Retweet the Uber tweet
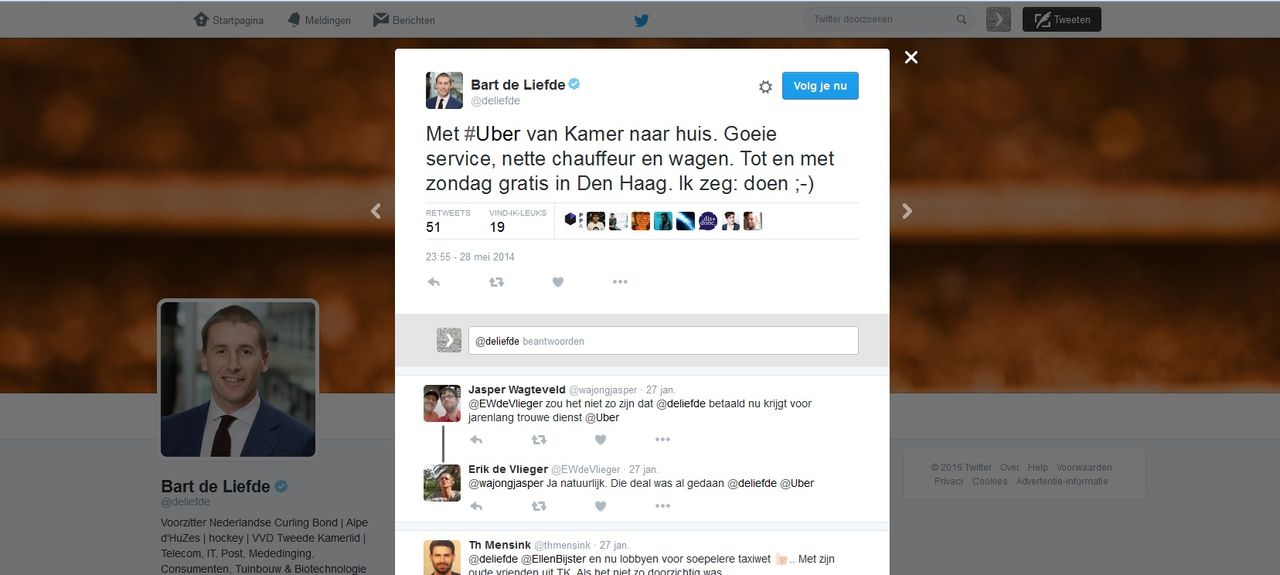Screen dimensions: 1280x575 coord(496,282)
